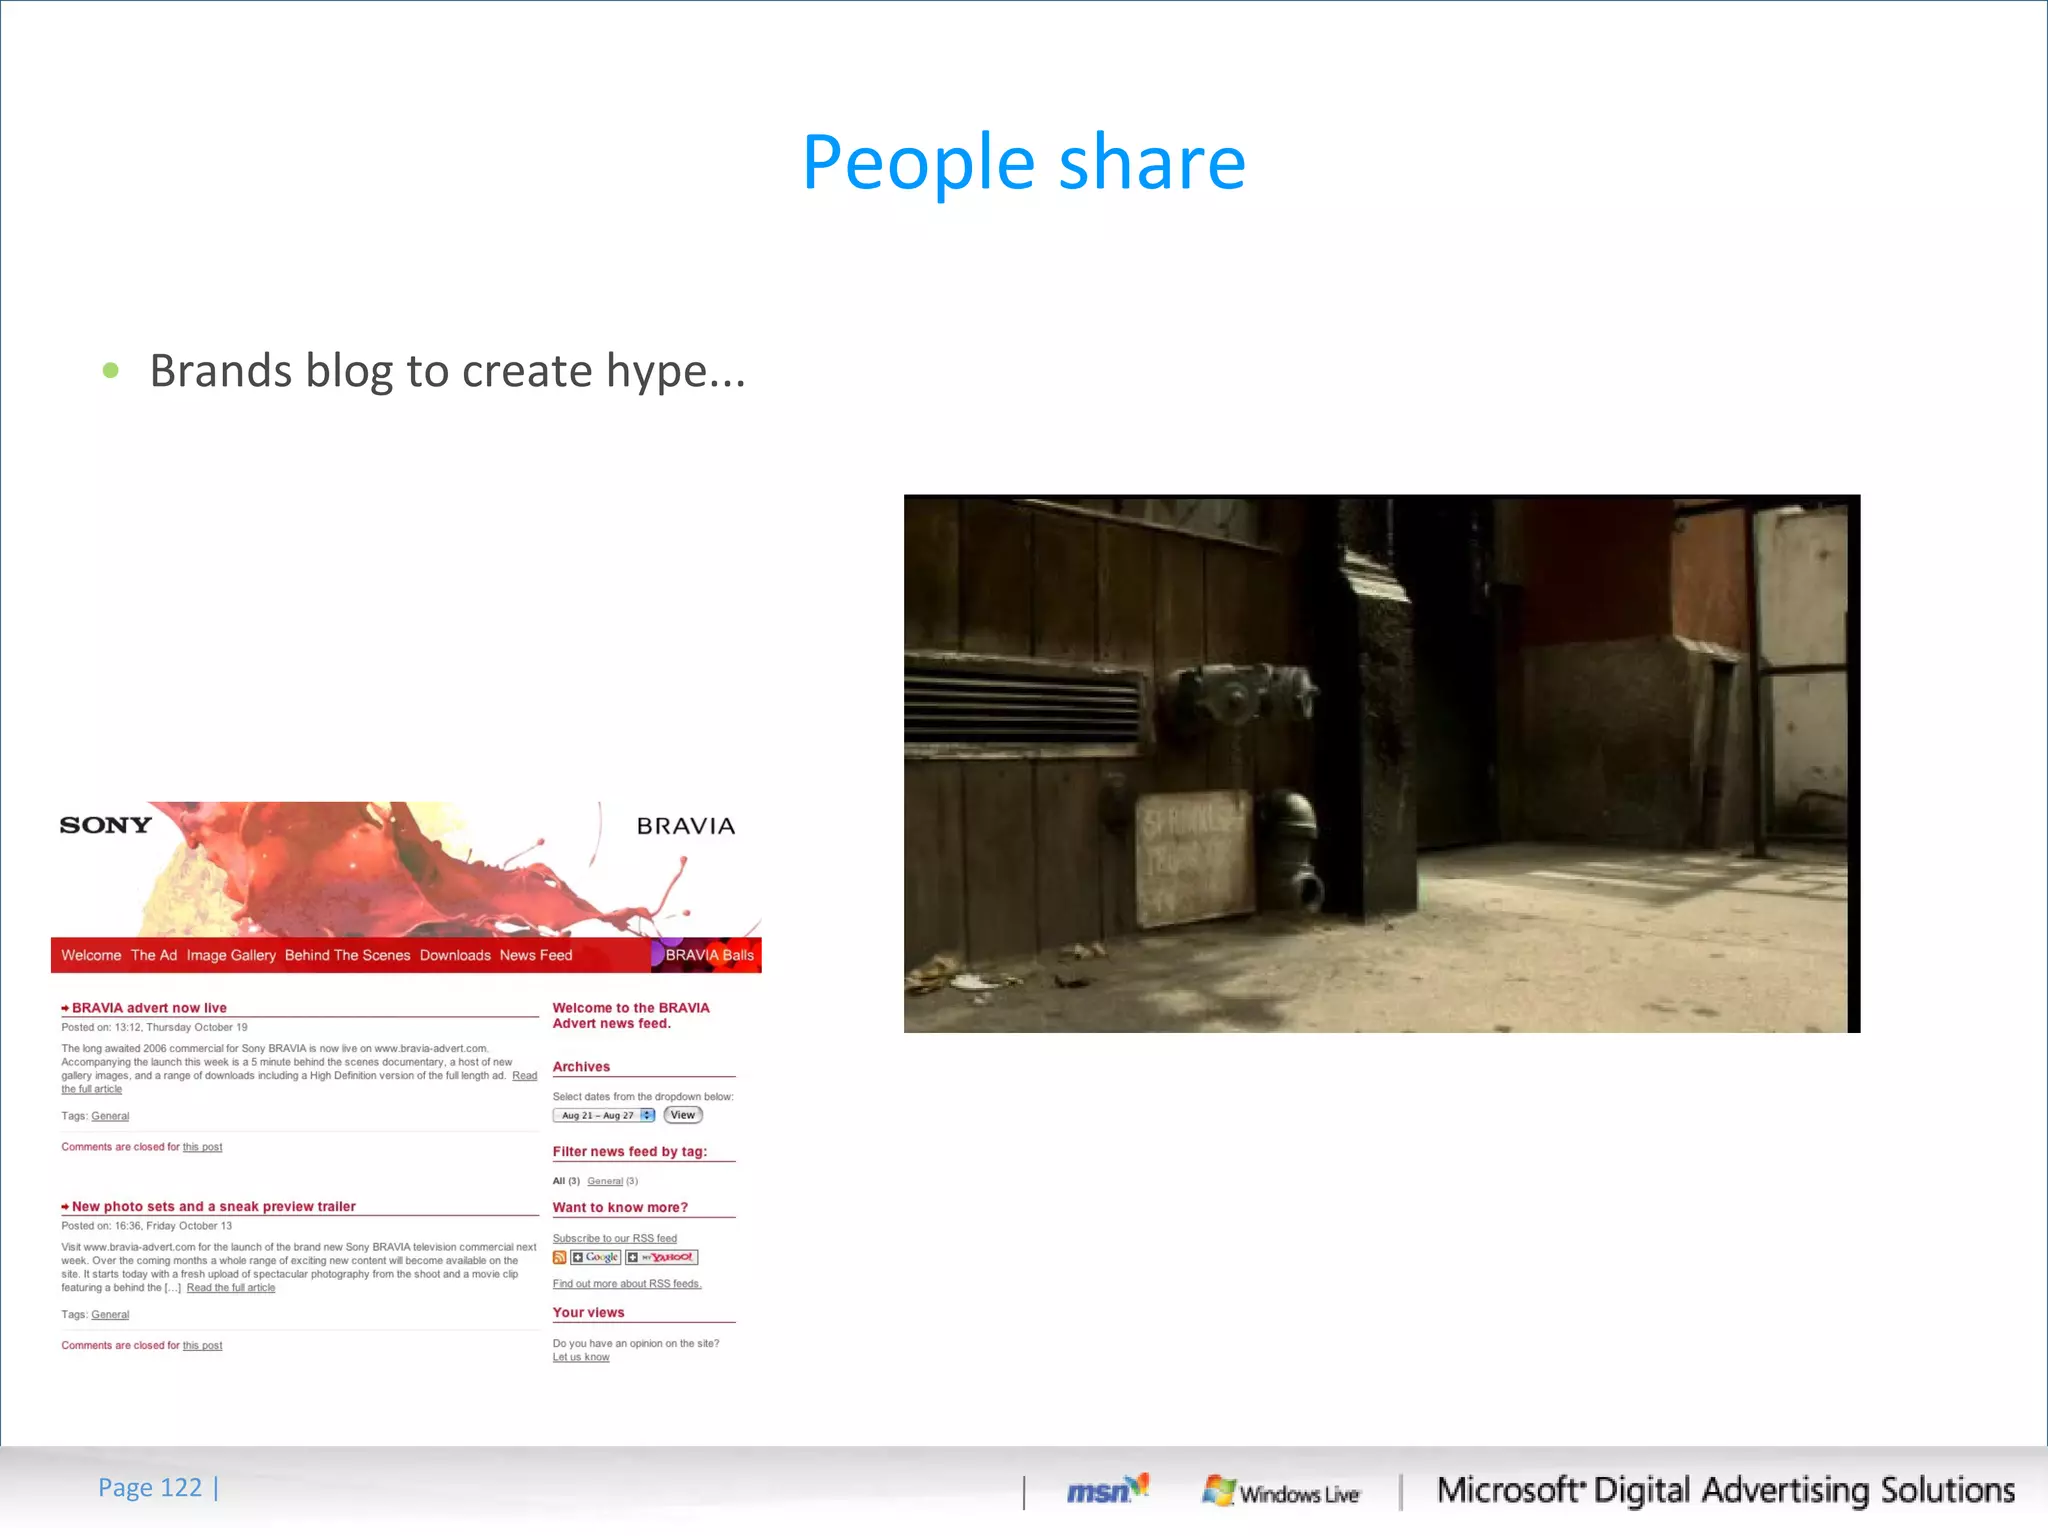Open BRAVIA advert now live post
This screenshot has width=2048, height=1536.
pyautogui.click(x=149, y=1008)
